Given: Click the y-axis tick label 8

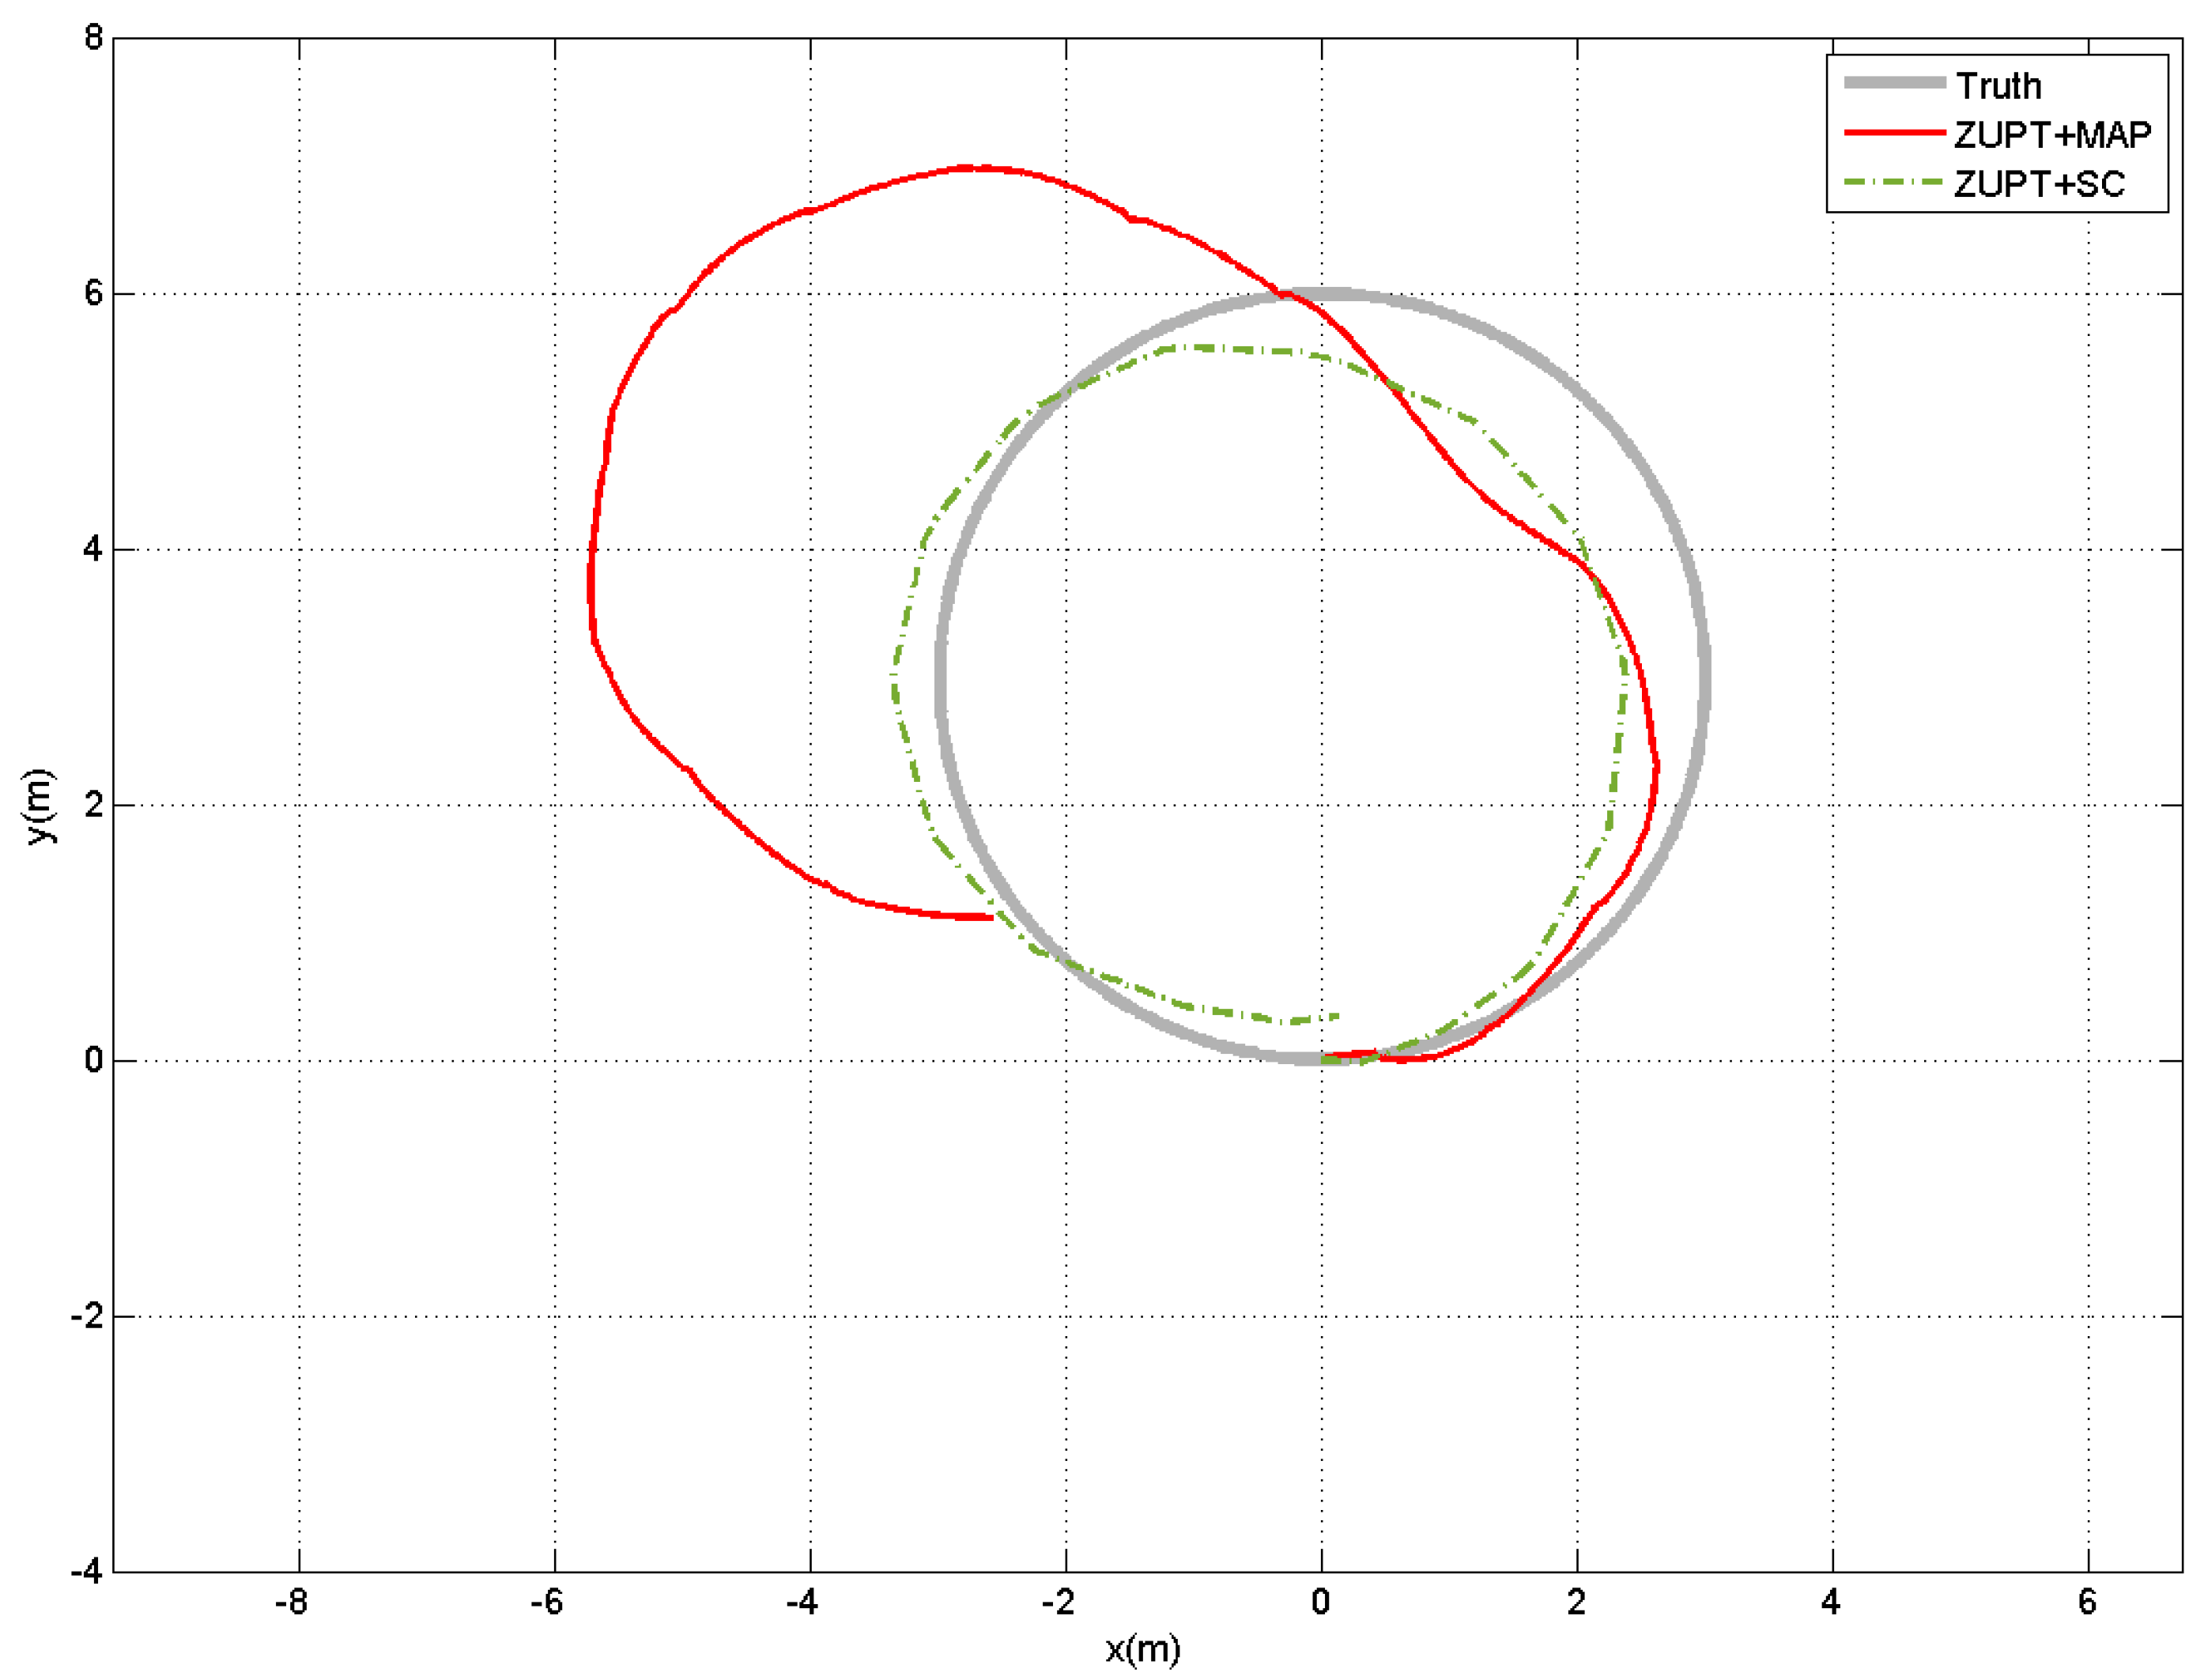Looking at the screenshot, I should (93, 38).
